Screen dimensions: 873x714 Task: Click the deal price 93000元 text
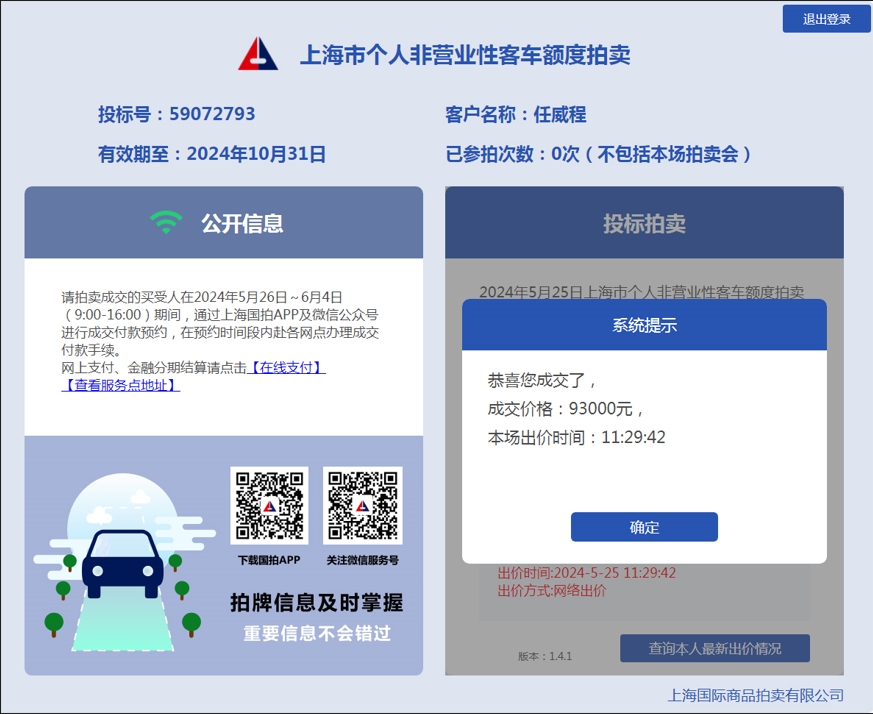coord(601,409)
